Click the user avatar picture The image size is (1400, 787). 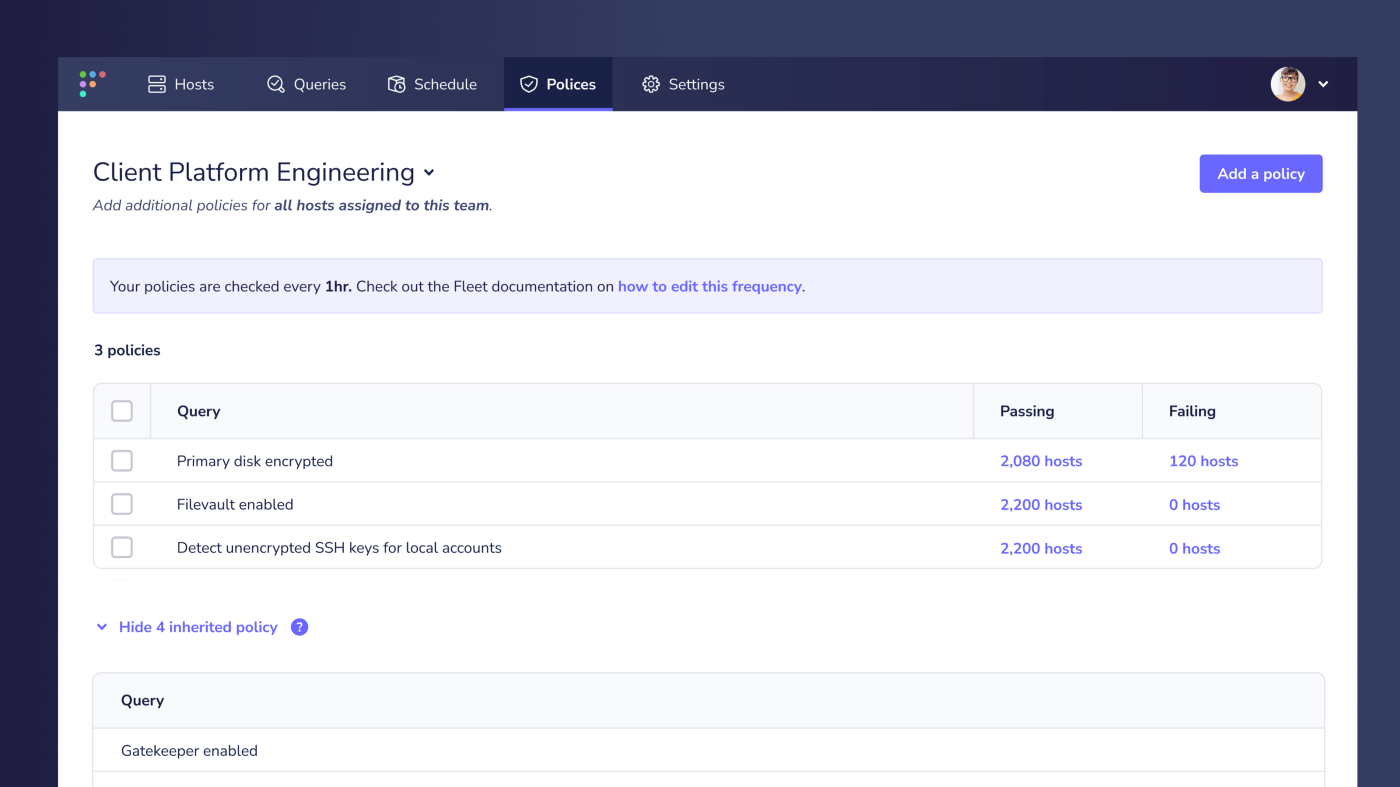click(x=1288, y=84)
